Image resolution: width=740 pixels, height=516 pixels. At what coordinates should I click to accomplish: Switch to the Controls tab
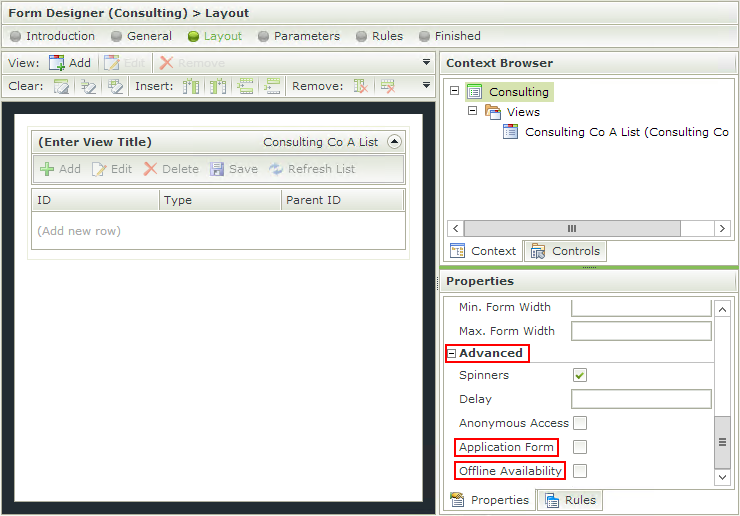pos(565,251)
